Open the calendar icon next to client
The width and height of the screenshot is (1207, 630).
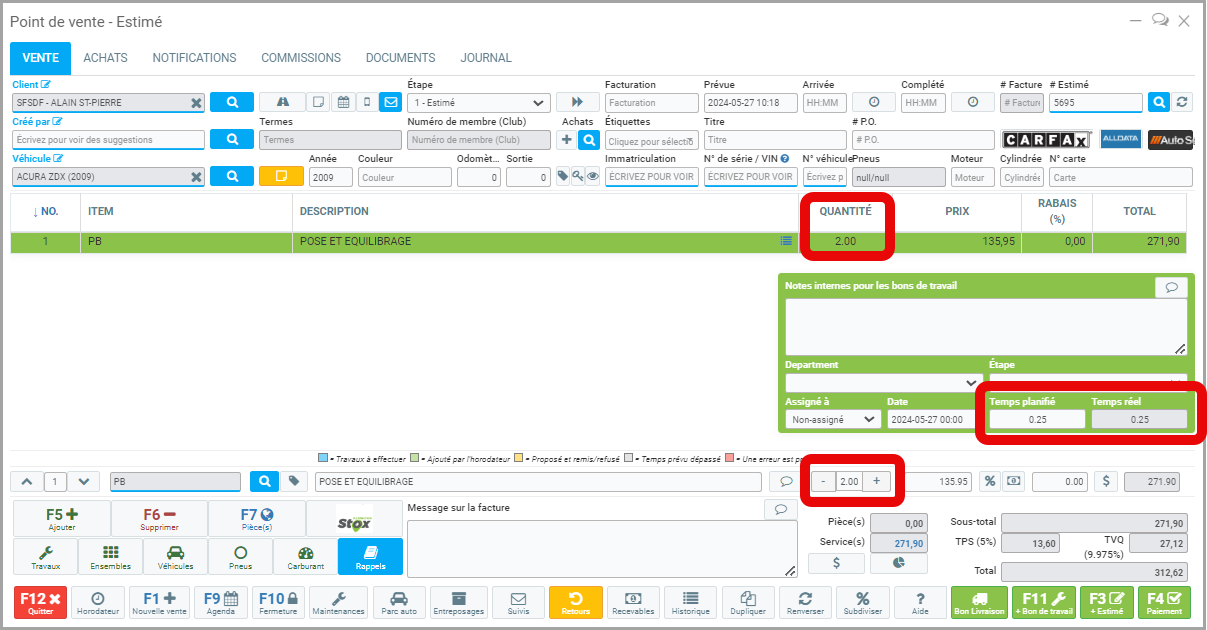pyautogui.click(x=343, y=102)
